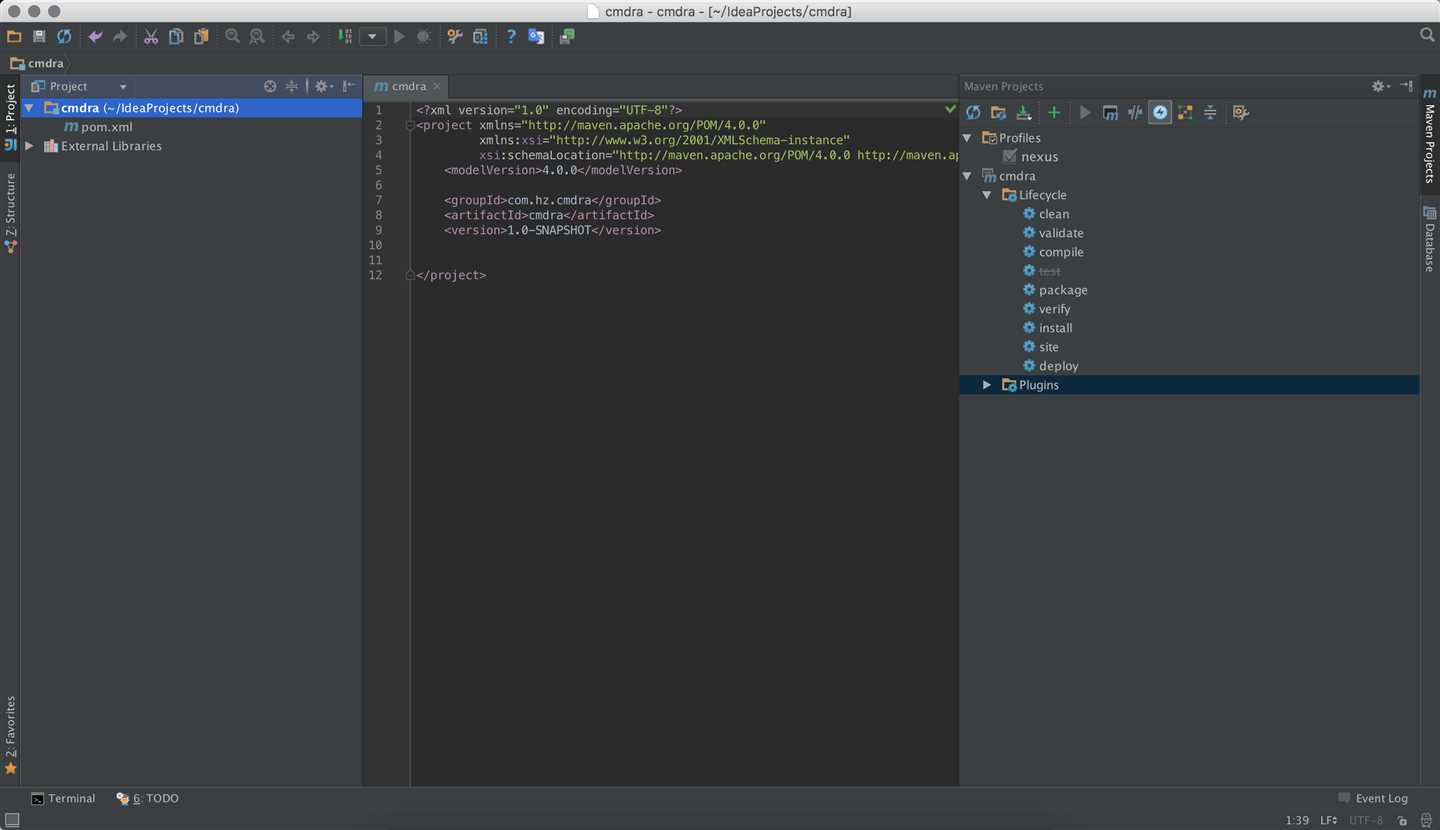1440x830 pixels.
Task: Click the Paste clipboard icon
Action: [x=201, y=36]
